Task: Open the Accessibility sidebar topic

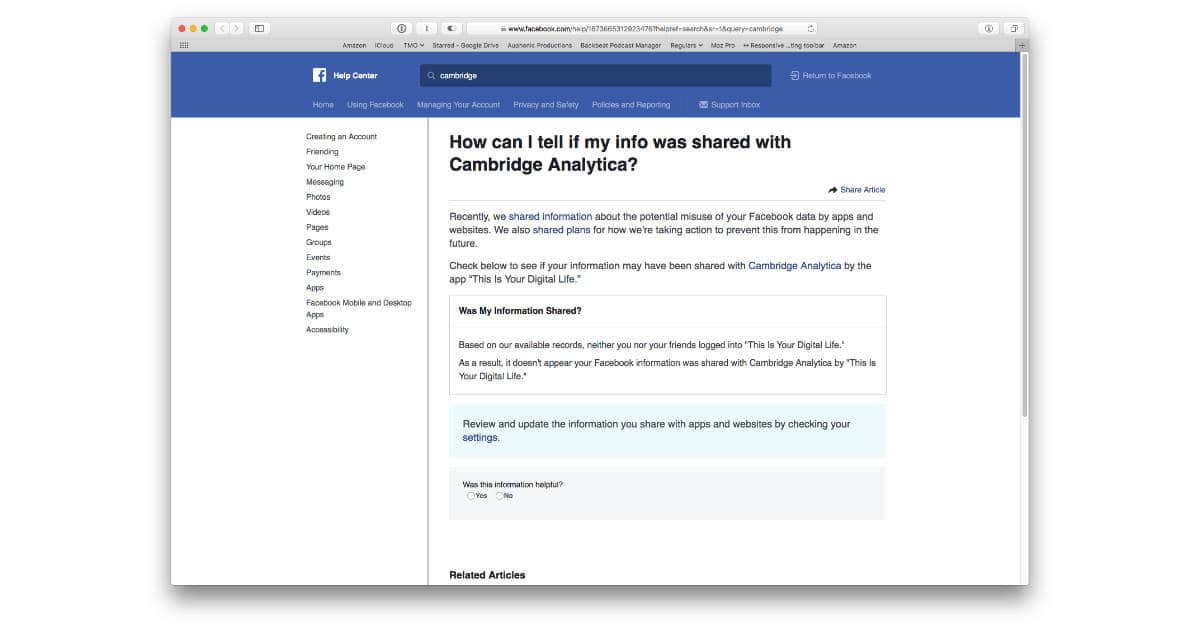Action: click(327, 330)
